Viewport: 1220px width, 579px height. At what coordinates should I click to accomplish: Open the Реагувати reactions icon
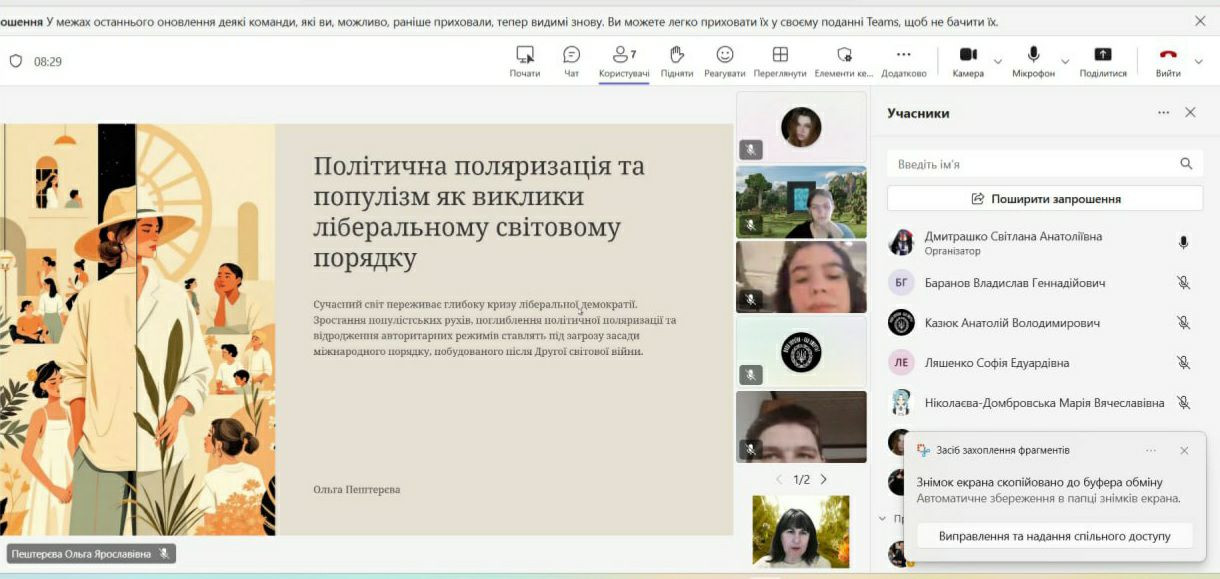point(725,55)
